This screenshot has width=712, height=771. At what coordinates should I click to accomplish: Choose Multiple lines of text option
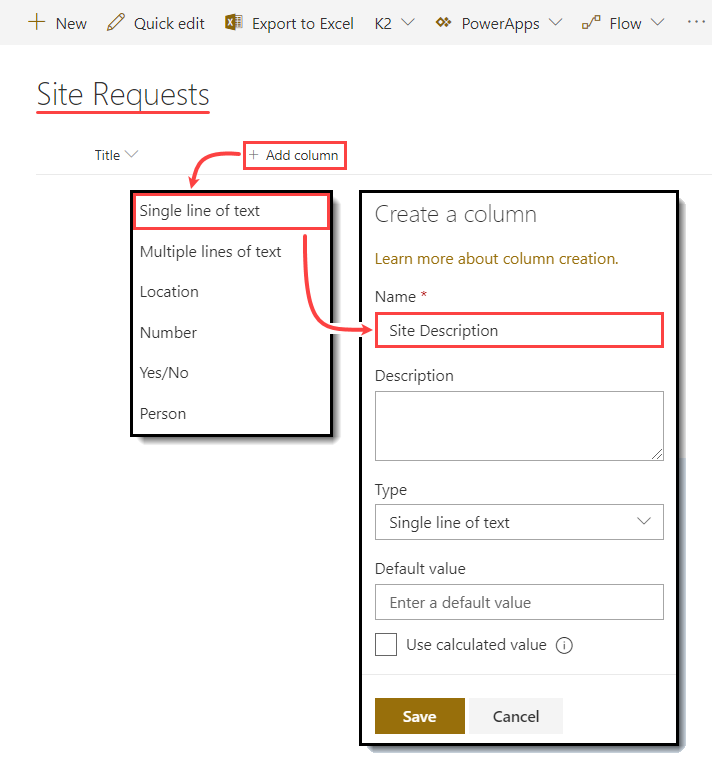(231, 252)
